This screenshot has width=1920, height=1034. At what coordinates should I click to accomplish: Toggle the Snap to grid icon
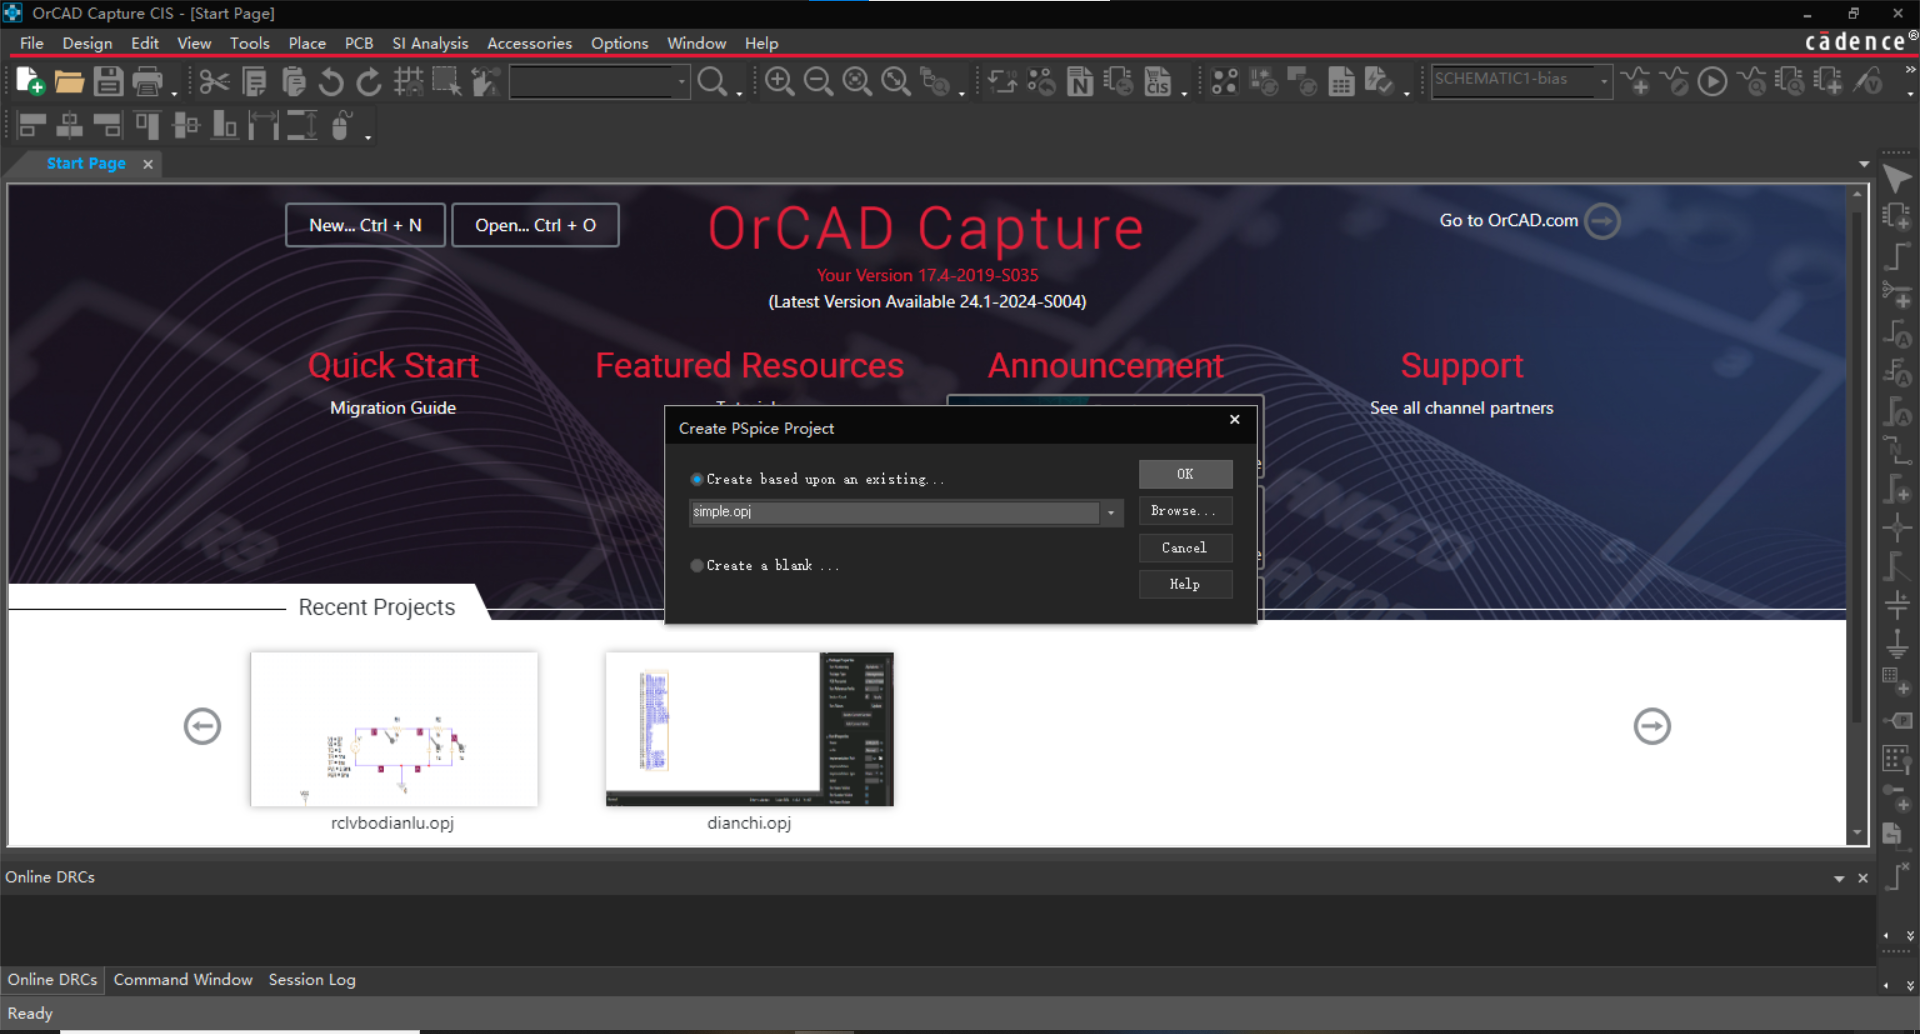(408, 81)
